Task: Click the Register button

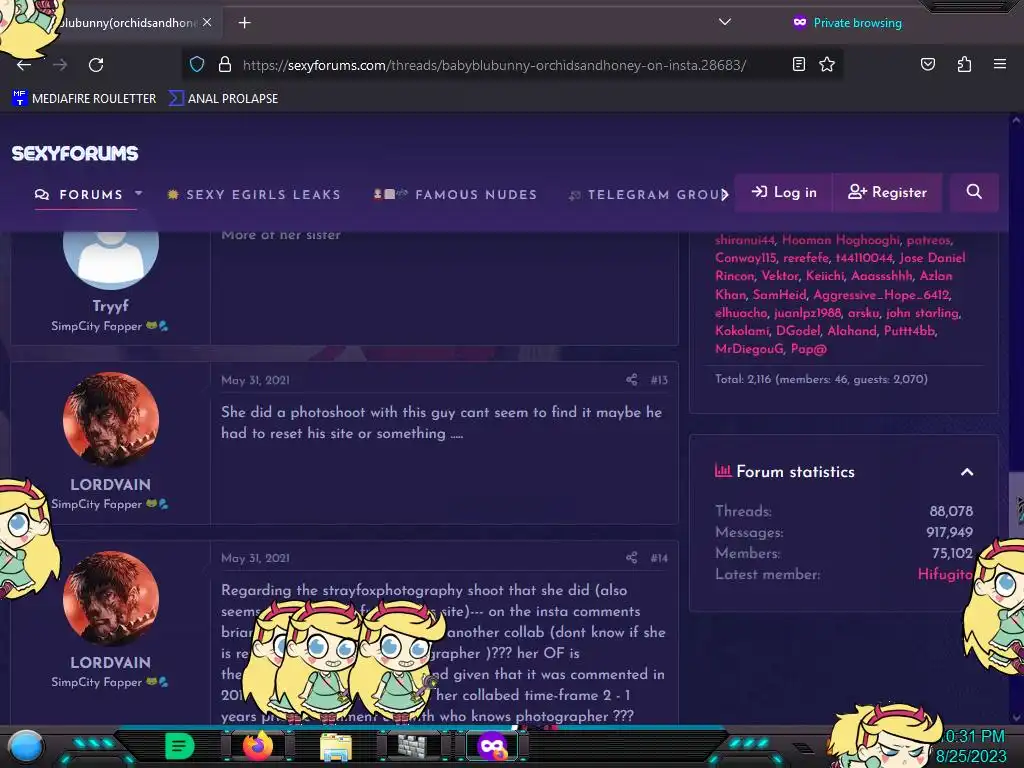Action: 888,192
